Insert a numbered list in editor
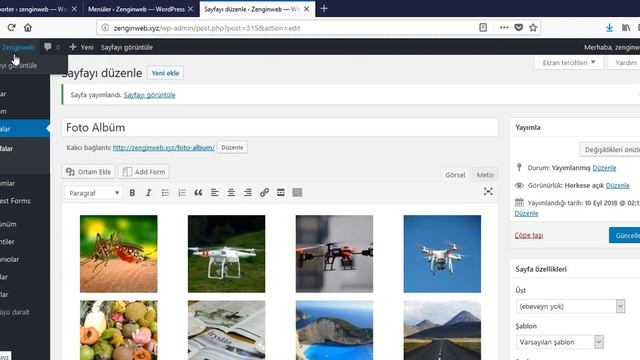Viewport: 640px width, 360px height. 182,193
